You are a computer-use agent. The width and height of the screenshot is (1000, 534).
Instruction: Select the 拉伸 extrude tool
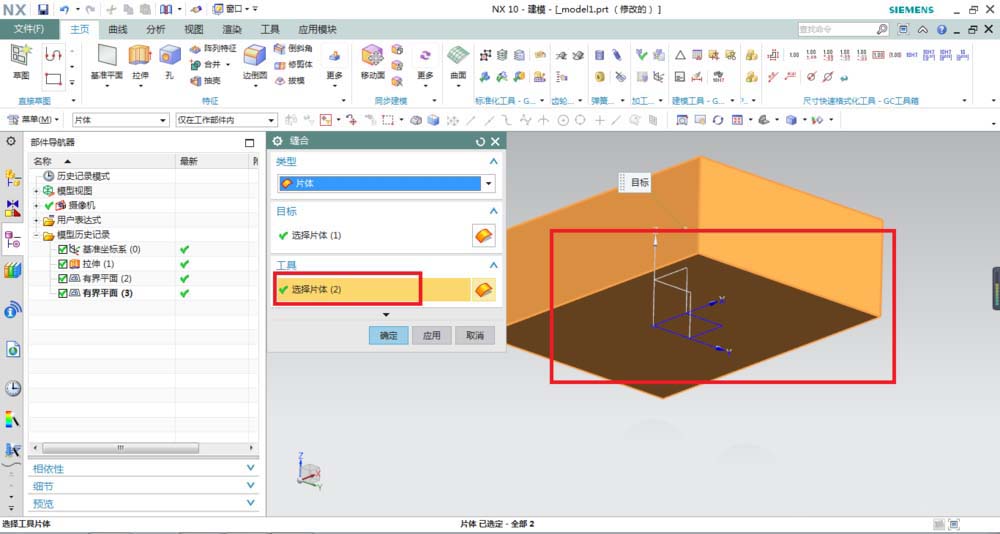140,63
